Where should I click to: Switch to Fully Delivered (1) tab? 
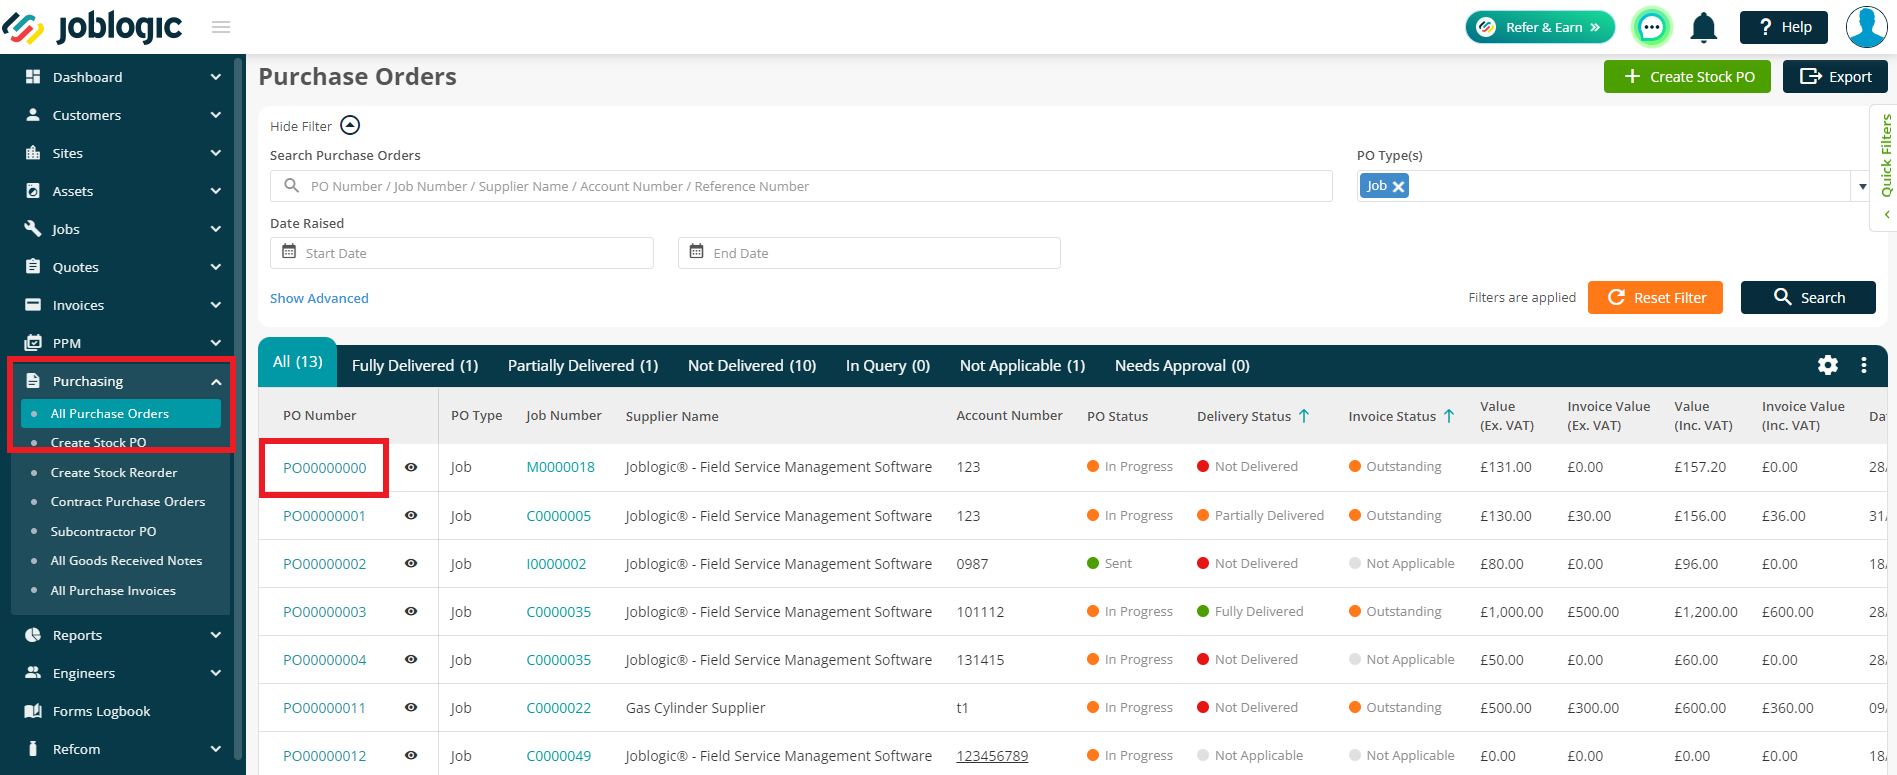[x=415, y=366]
